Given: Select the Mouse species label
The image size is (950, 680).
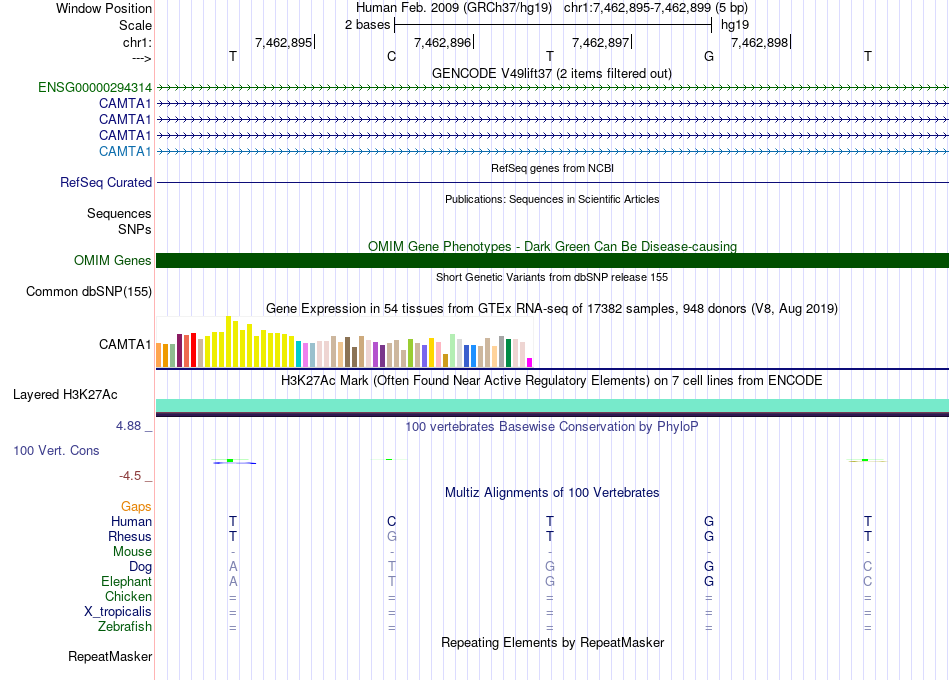Looking at the screenshot, I should coord(133,552).
